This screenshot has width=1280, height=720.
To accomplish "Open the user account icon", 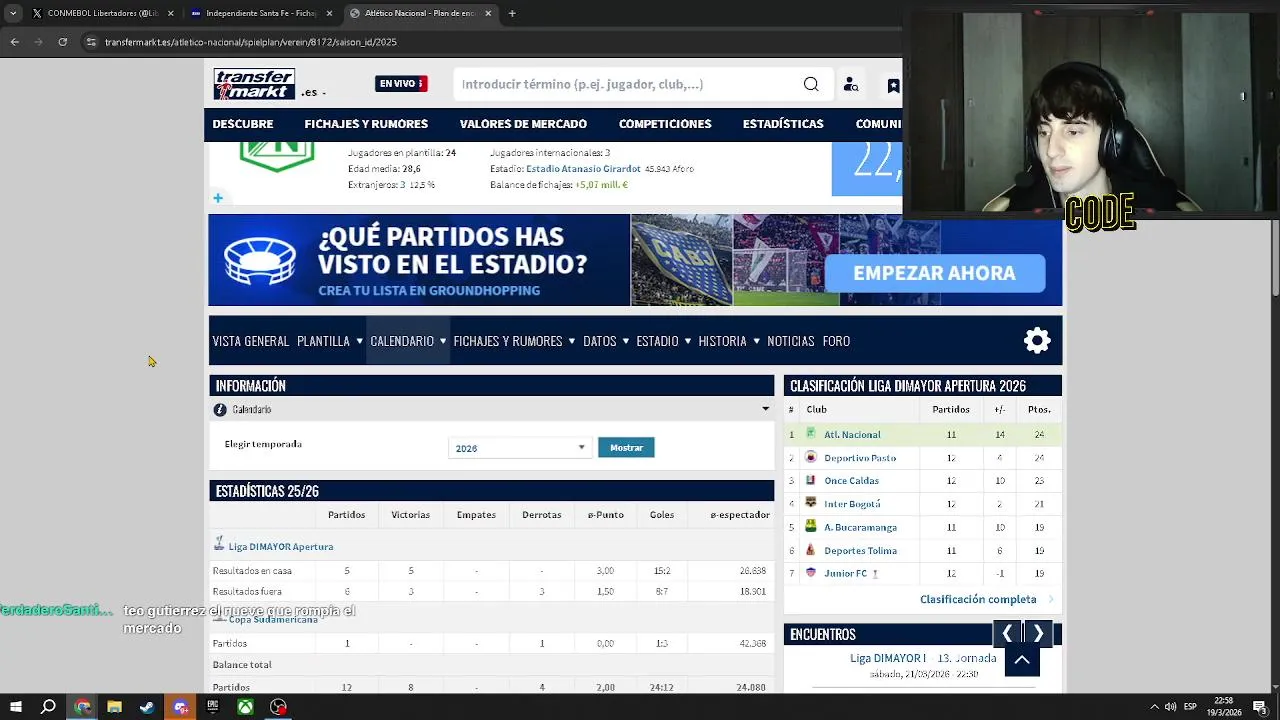I will pos(851,85).
